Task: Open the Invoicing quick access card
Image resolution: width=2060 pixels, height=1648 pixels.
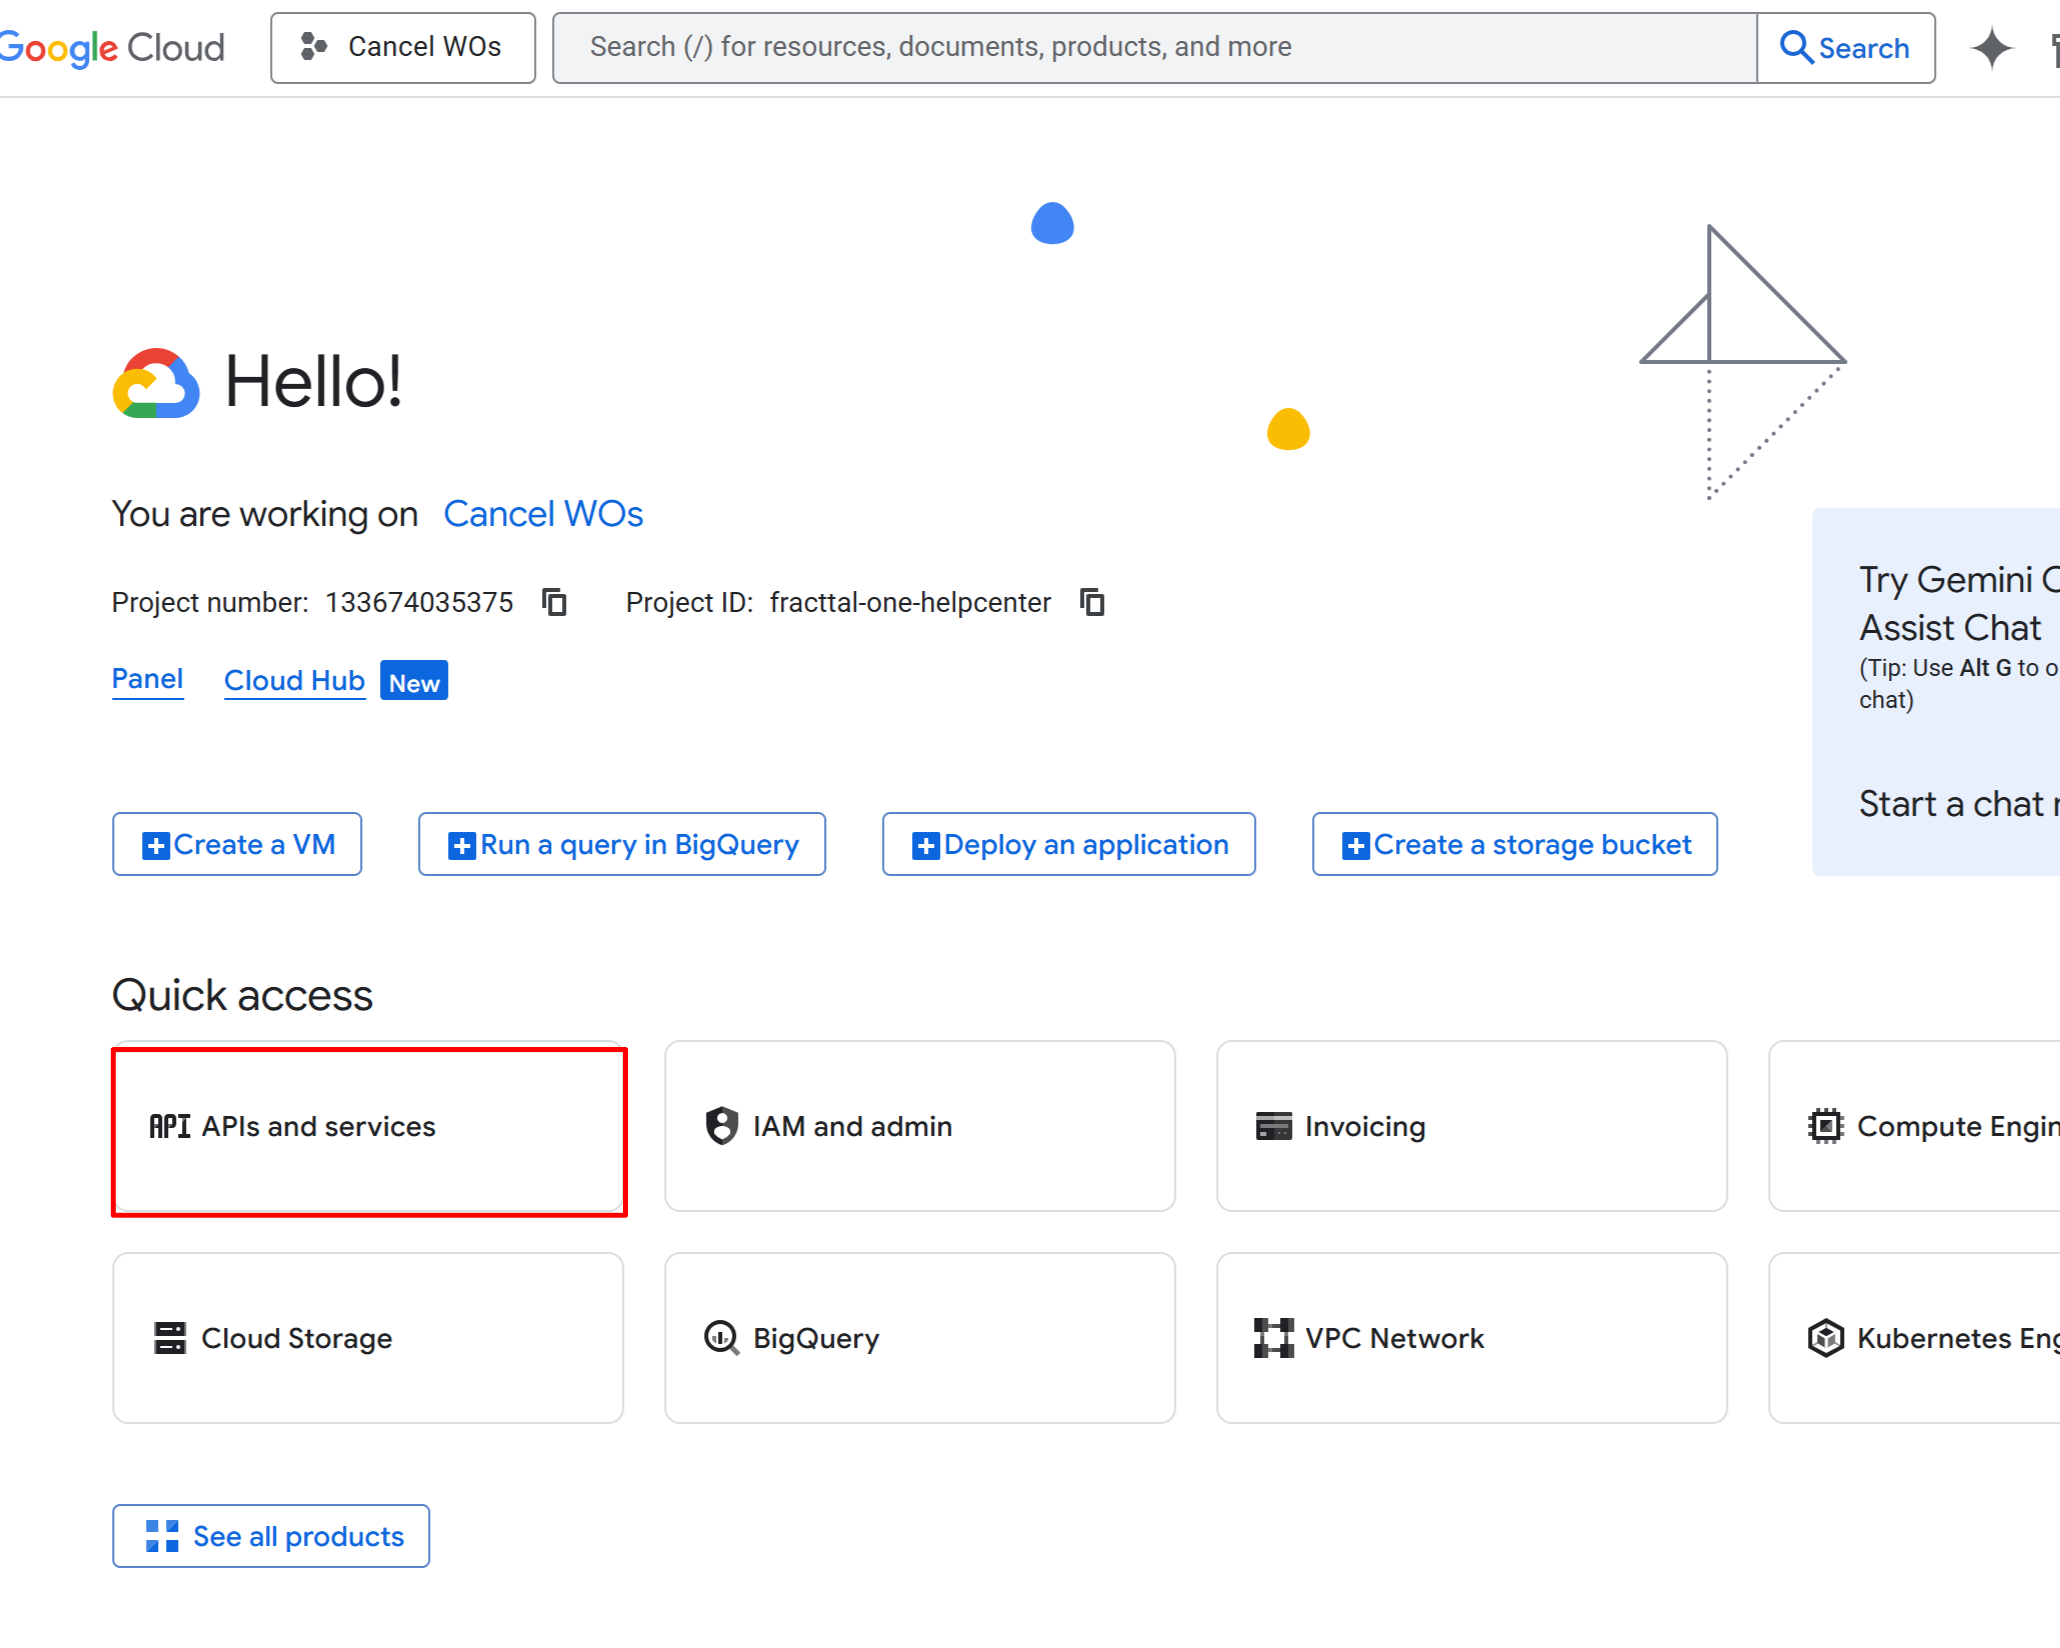Action: pos(1471,1127)
